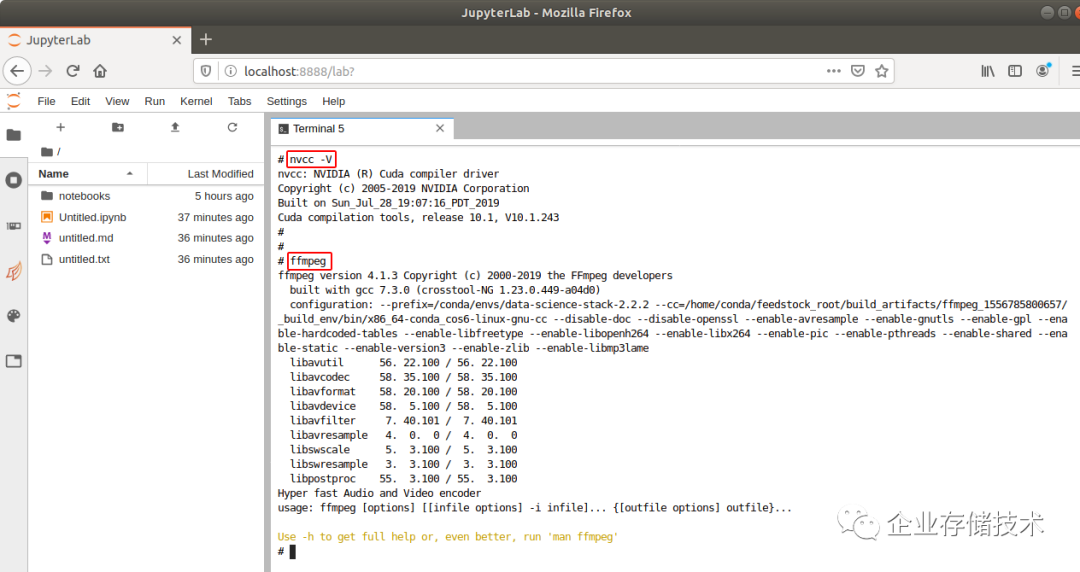Select Untitled.ipynb file
This screenshot has width=1080, height=572.
tap(147, 217)
